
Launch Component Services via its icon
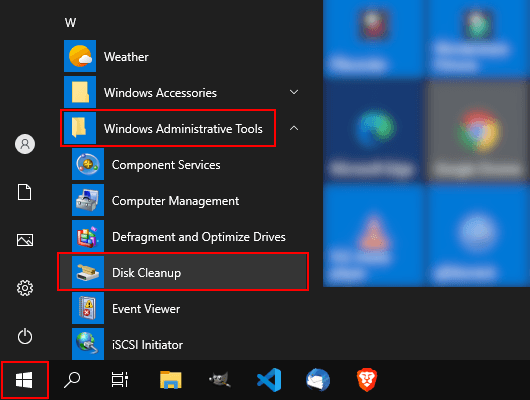pyautogui.click(x=88, y=164)
